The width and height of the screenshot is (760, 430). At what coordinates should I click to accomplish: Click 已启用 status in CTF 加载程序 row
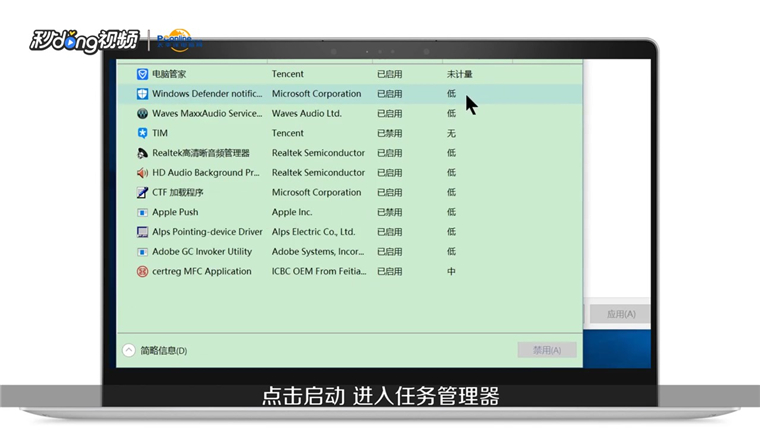click(390, 192)
